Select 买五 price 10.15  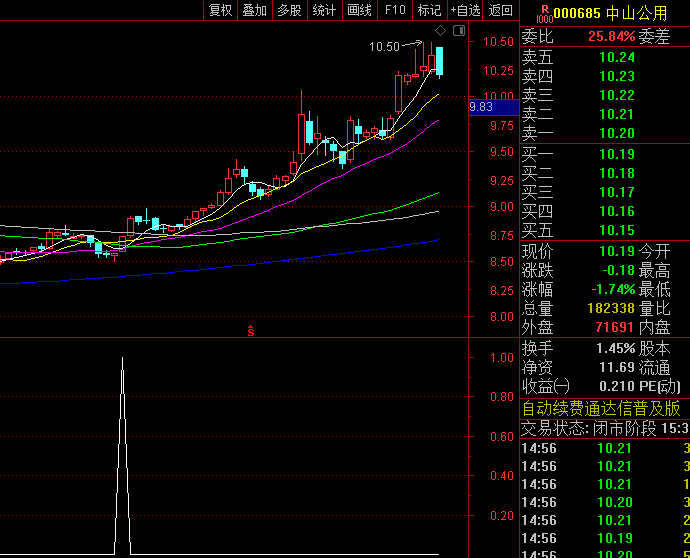coord(617,230)
